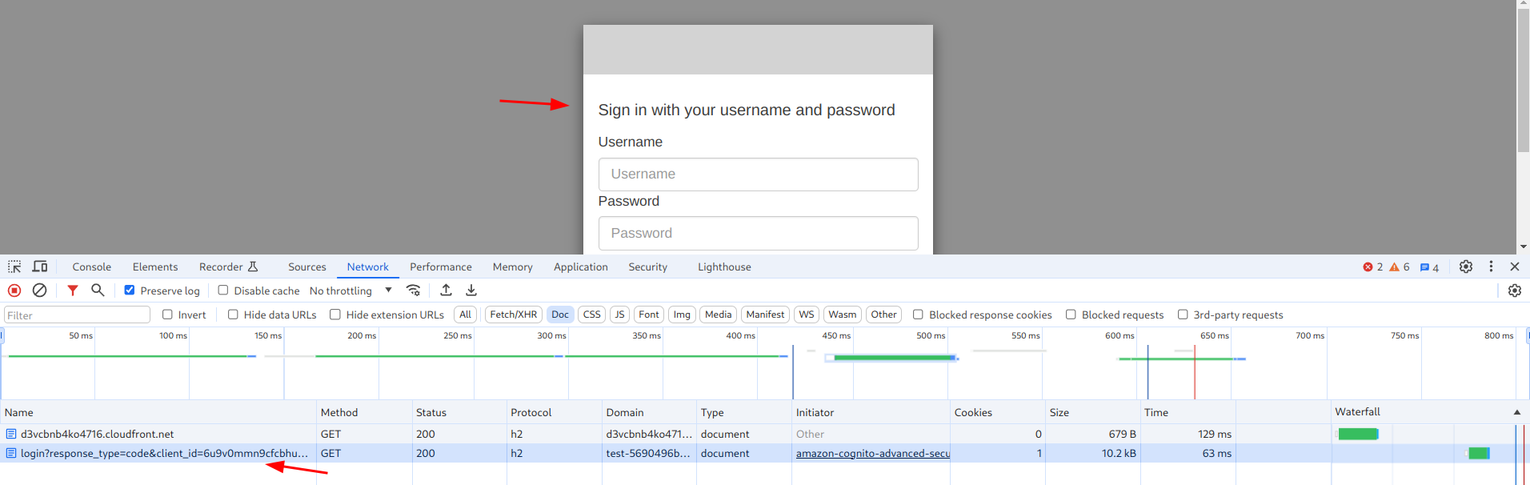The height and width of the screenshot is (485, 1530).
Task: Open network search magnifier
Action: click(x=98, y=290)
